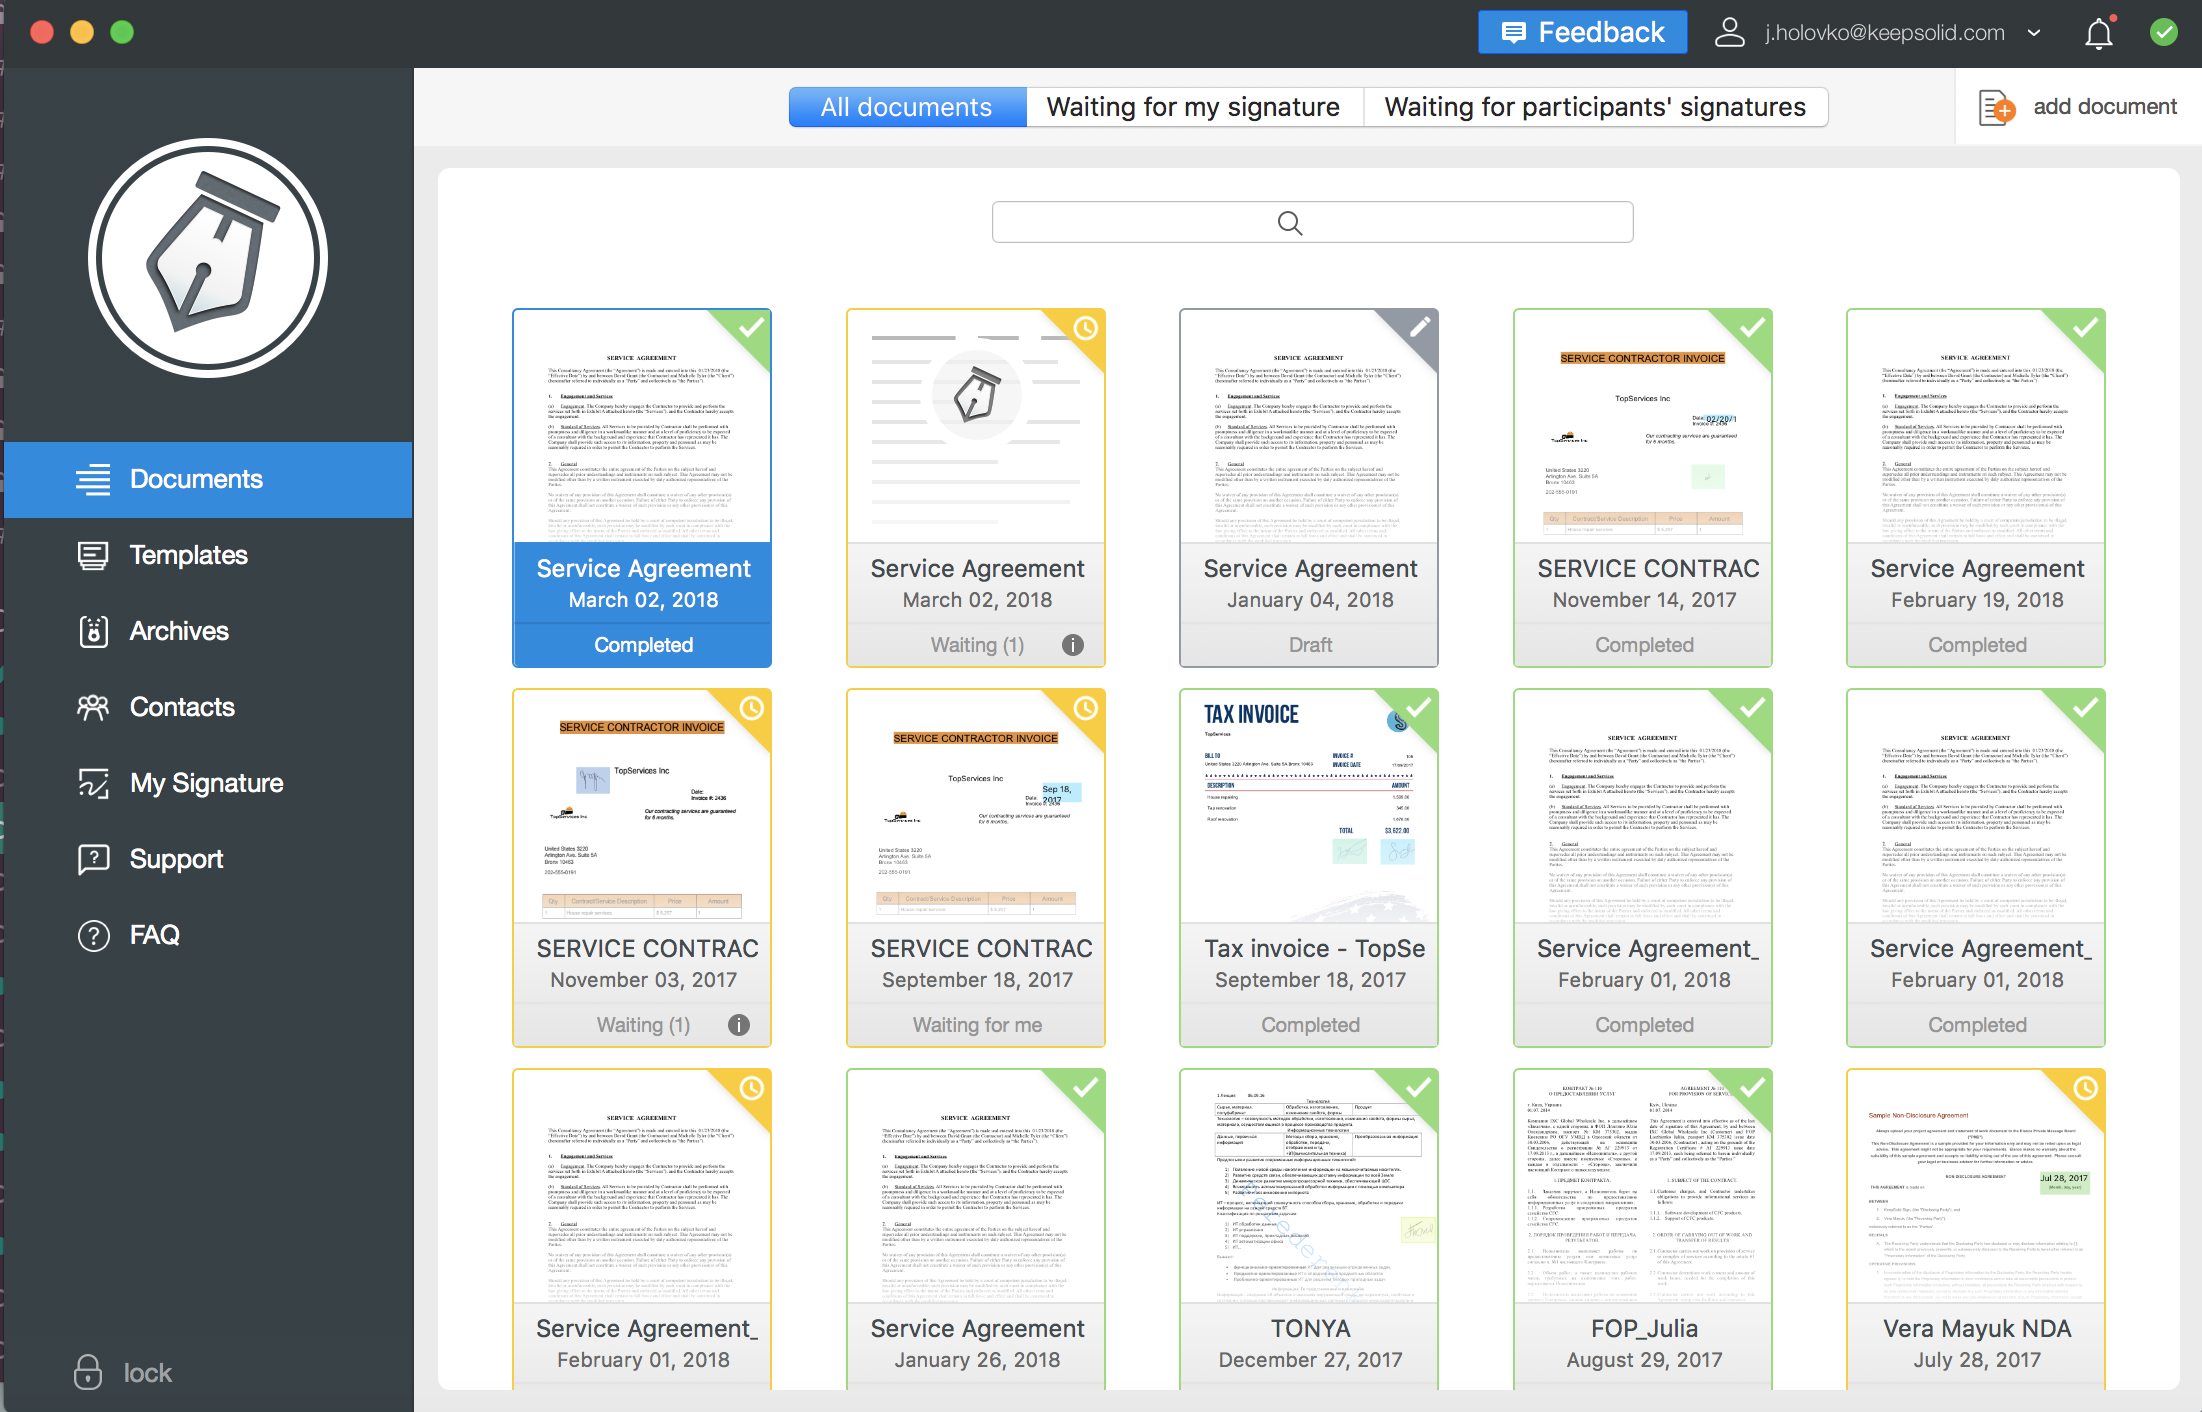Select Waiting for participants' signatures tab

click(1595, 107)
